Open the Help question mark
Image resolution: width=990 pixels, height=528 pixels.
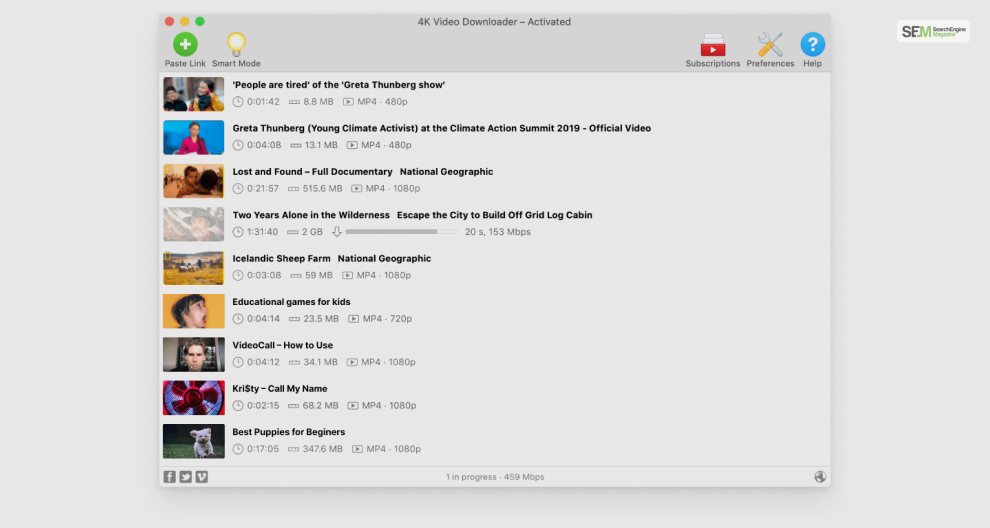[813, 44]
